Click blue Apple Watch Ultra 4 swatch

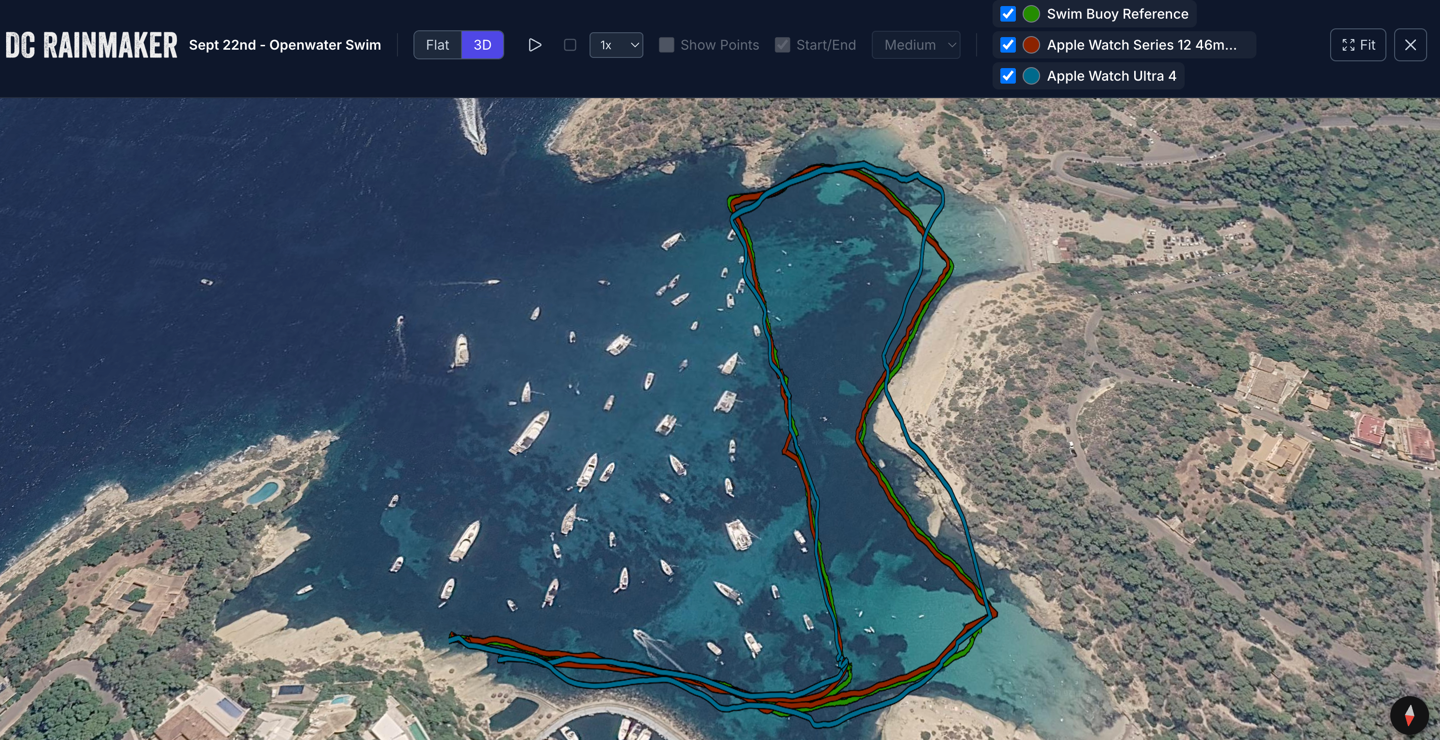[x=1031, y=76]
